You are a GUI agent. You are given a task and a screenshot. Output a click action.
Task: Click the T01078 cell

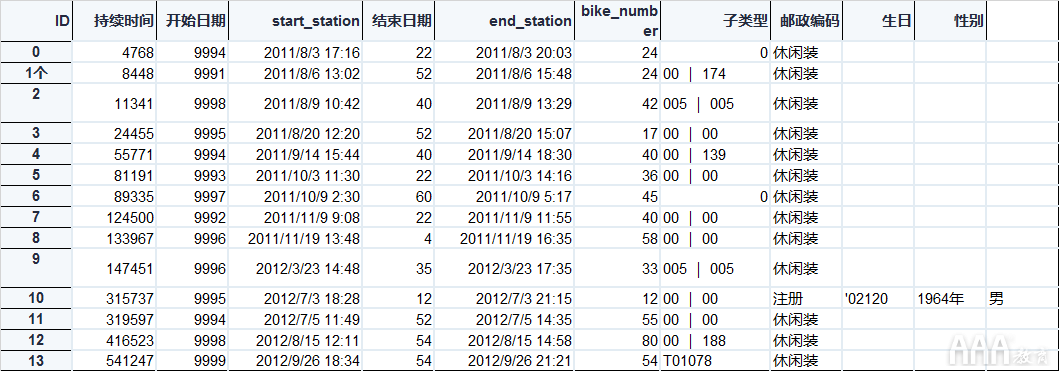[715, 361]
